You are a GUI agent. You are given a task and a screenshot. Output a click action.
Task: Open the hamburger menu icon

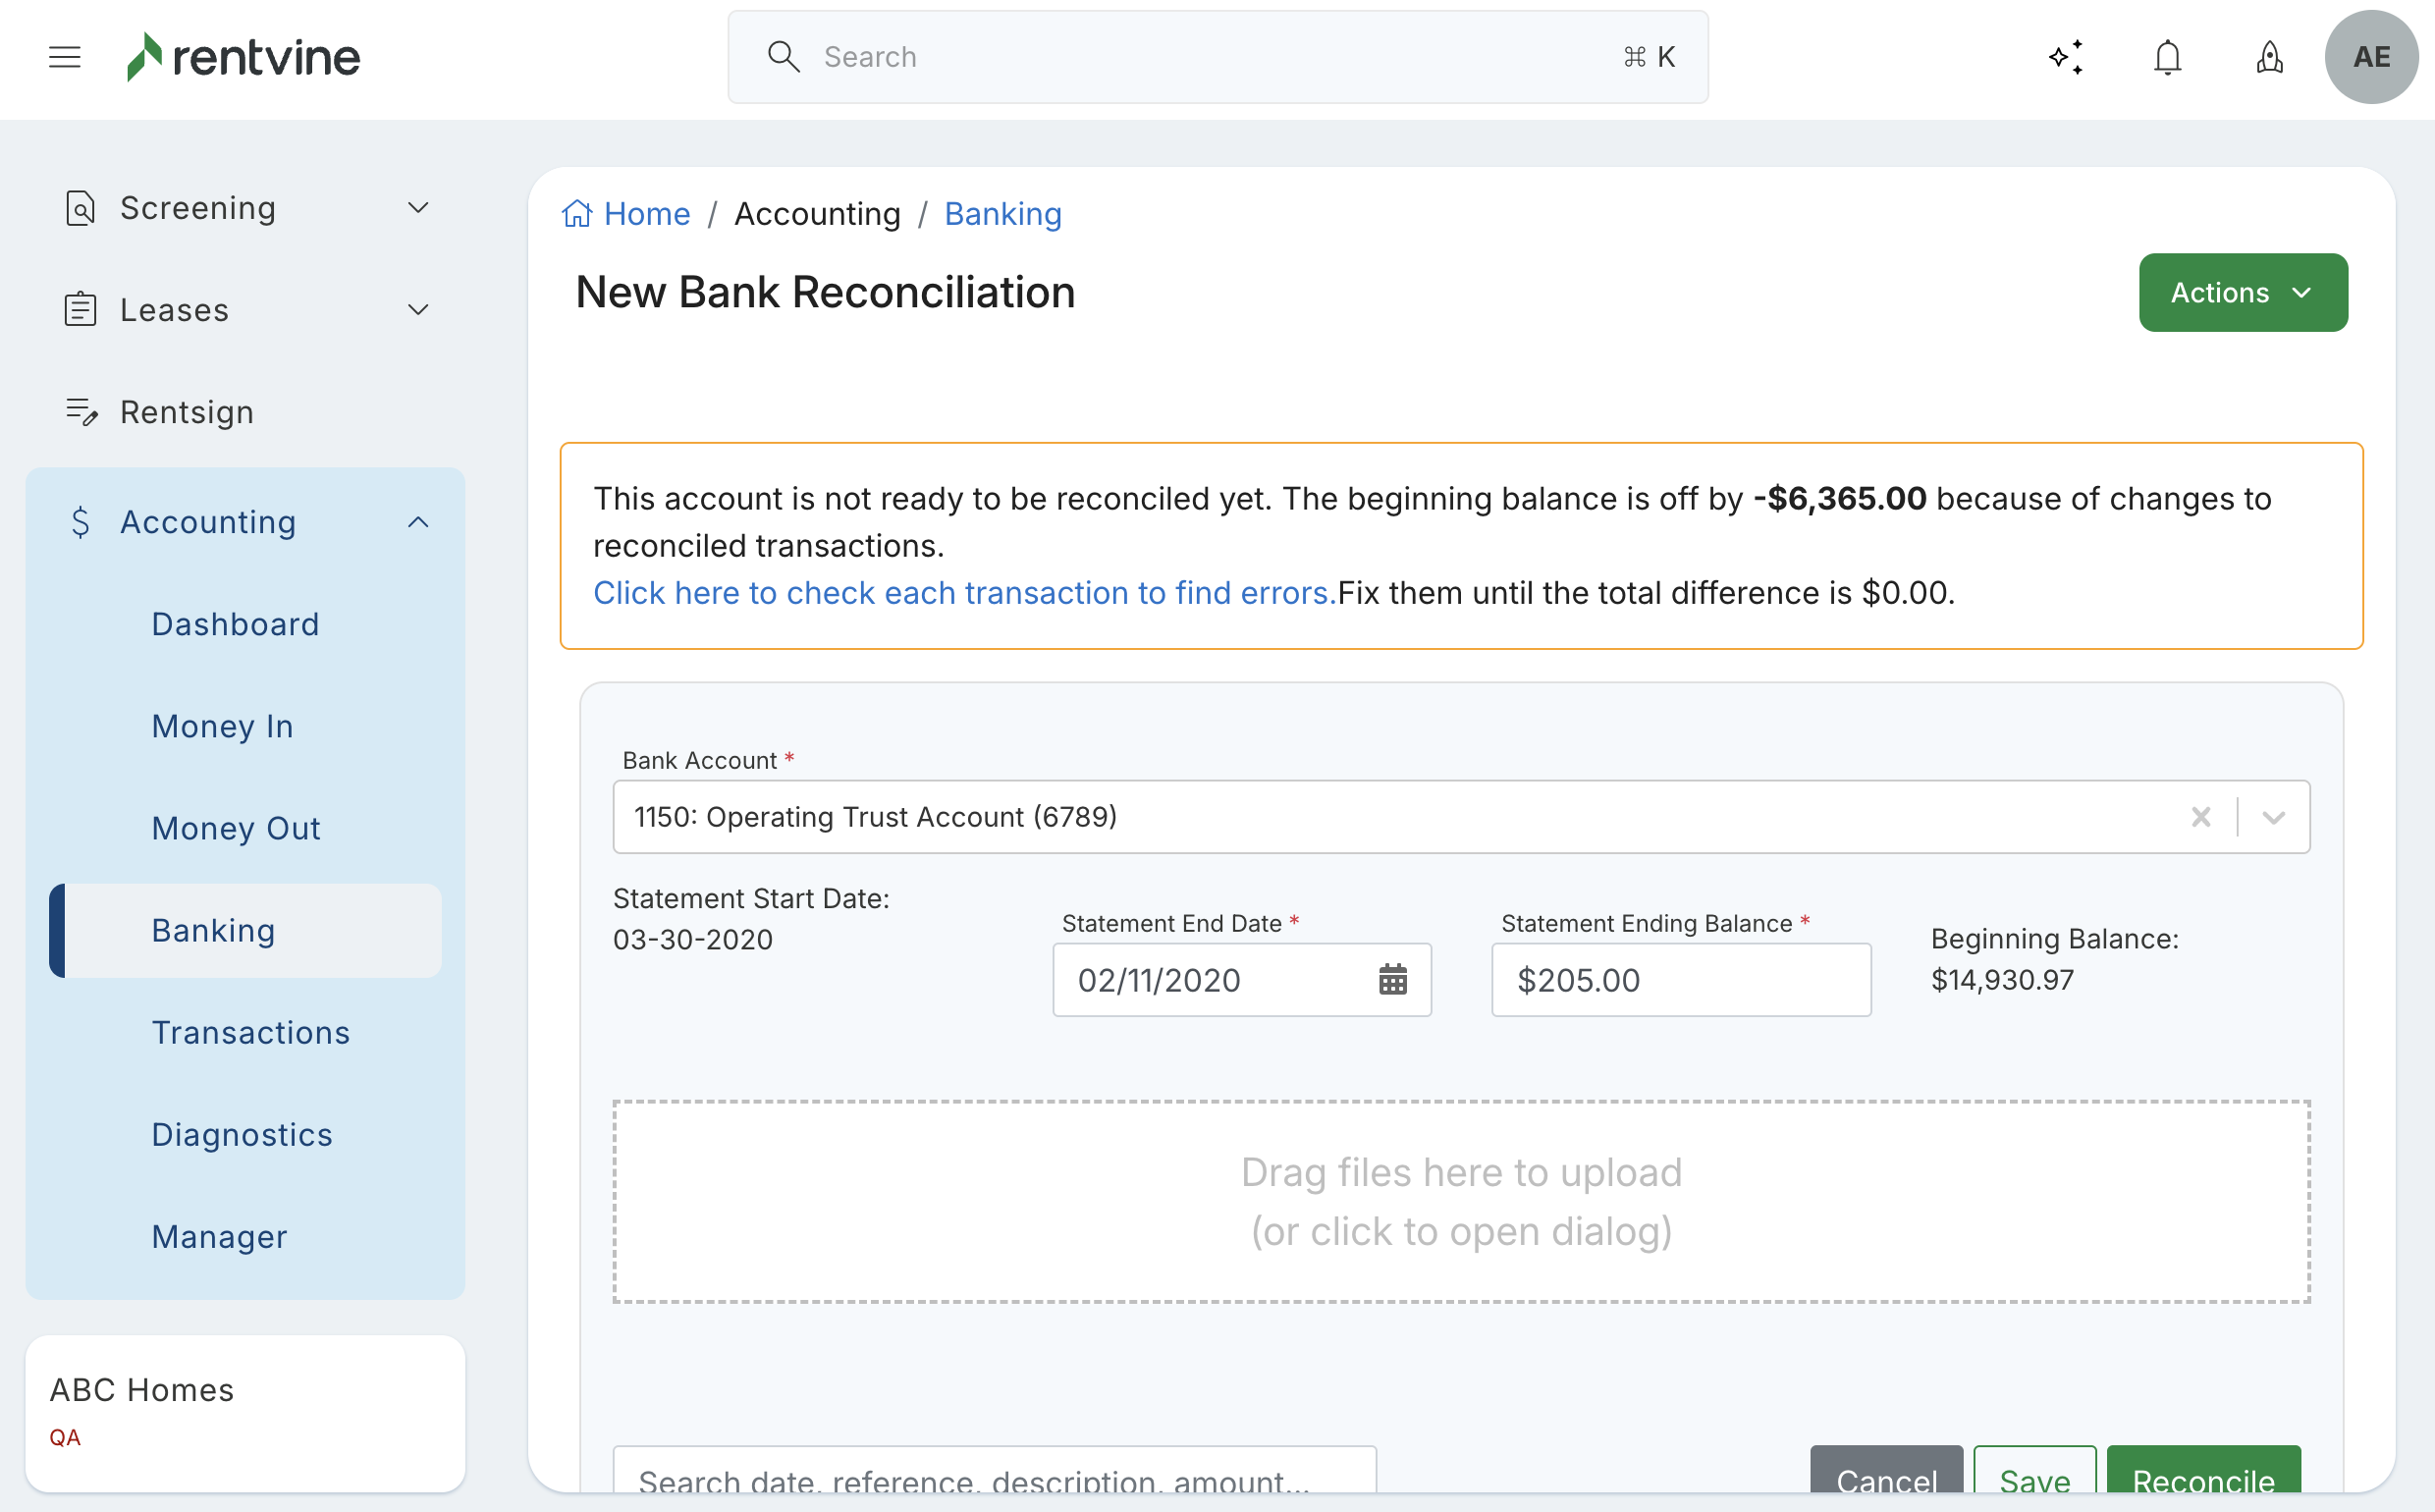[65, 57]
